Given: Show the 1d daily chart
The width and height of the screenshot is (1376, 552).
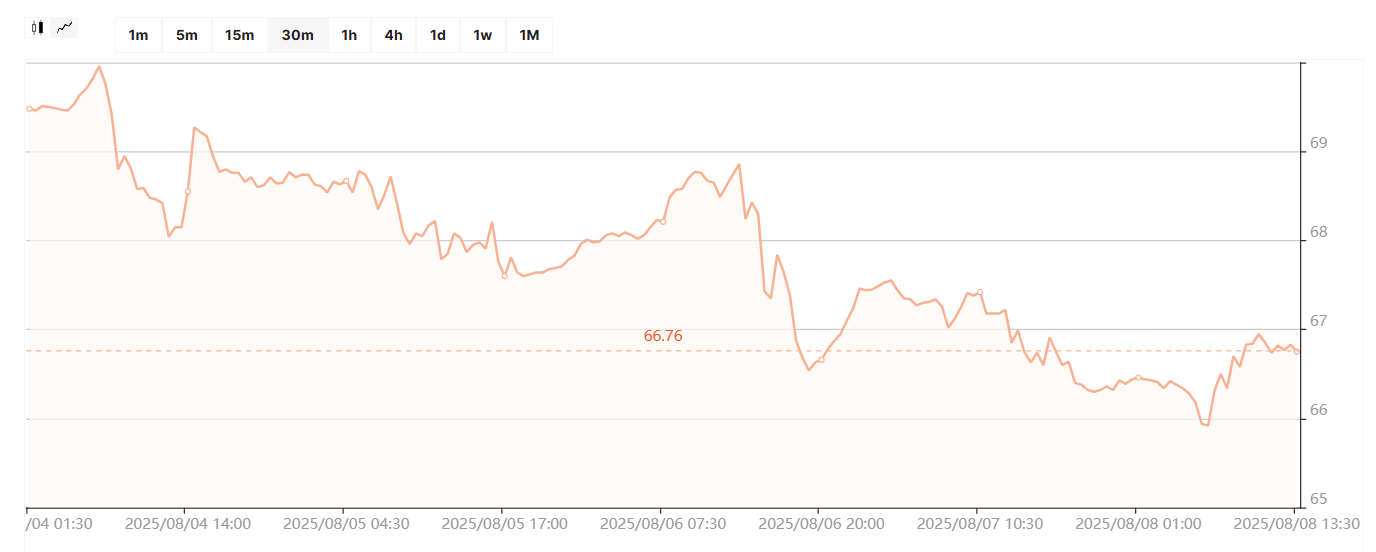Looking at the screenshot, I should (x=438, y=35).
